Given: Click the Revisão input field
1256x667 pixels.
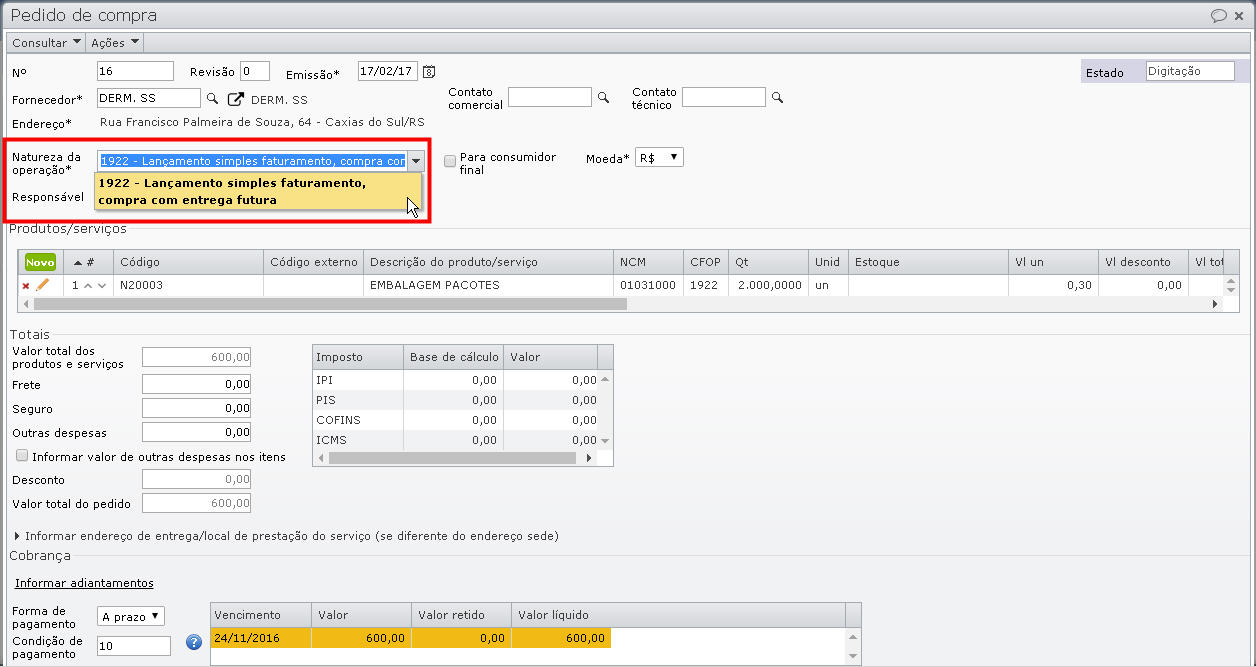Looking at the screenshot, I should tap(255, 71).
